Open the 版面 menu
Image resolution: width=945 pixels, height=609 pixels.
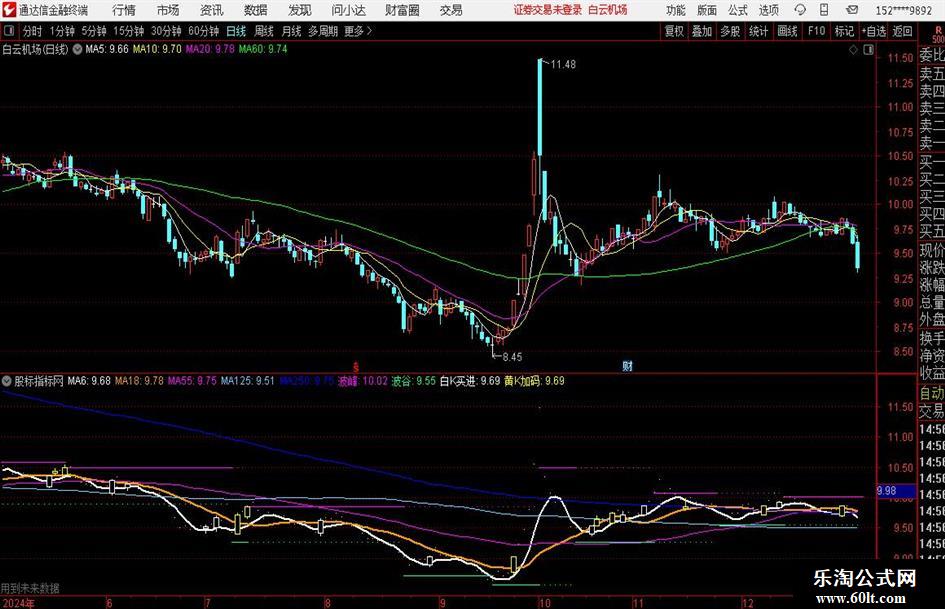tap(707, 10)
